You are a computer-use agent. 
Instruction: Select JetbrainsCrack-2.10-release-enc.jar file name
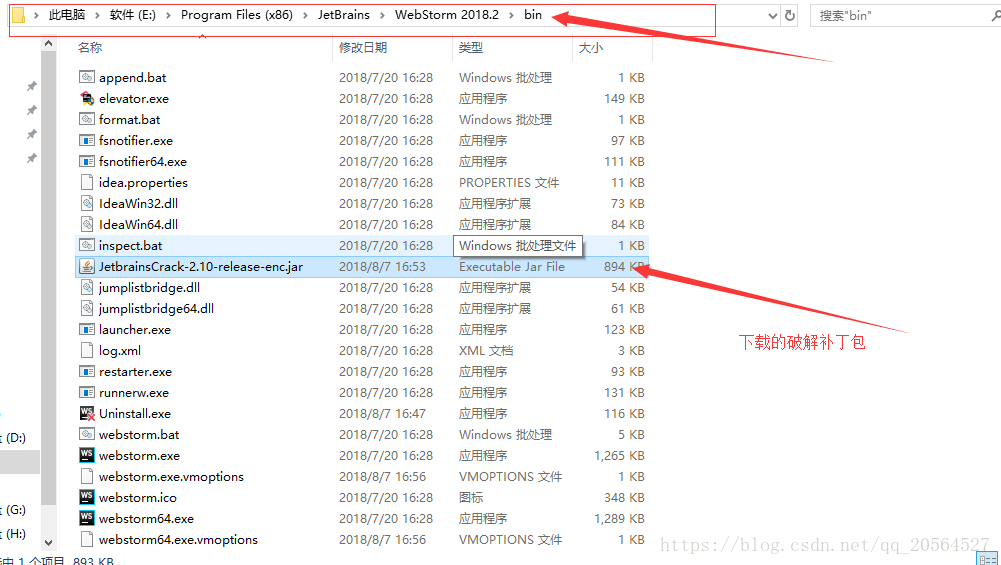(200, 266)
